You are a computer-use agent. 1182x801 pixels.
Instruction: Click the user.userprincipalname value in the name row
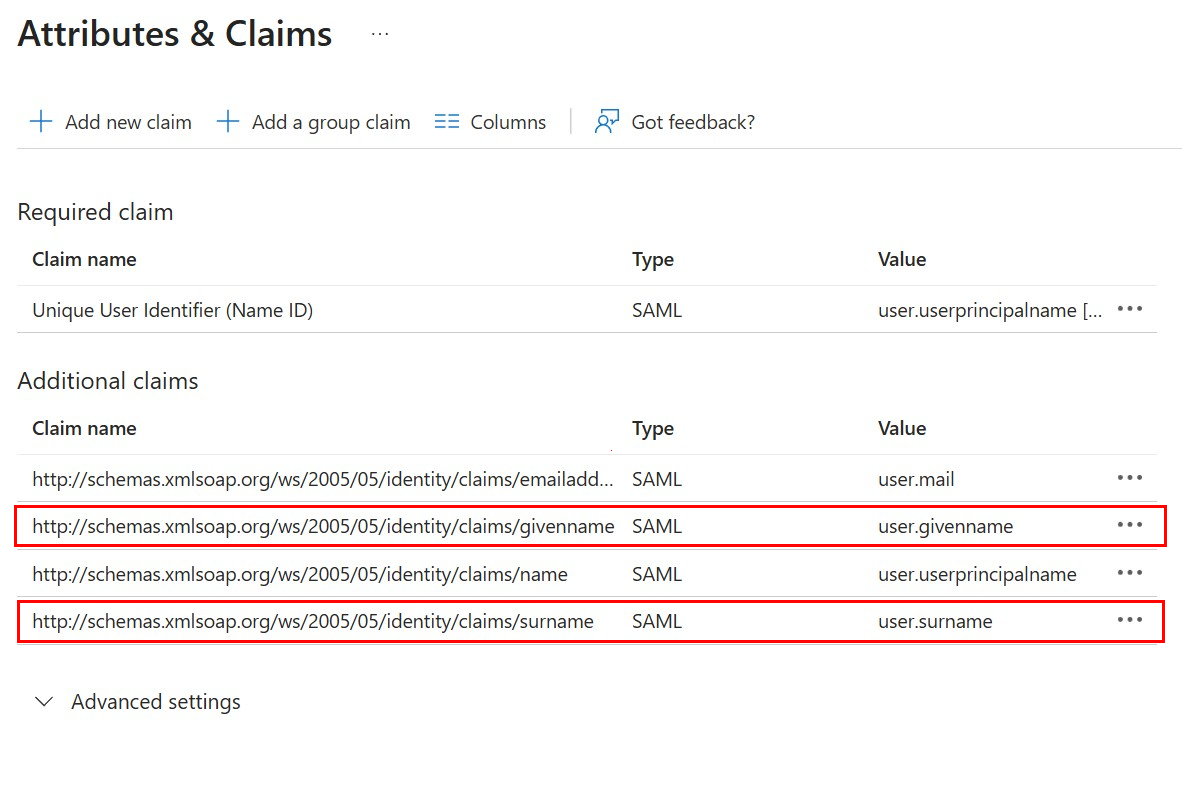(x=977, y=573)
